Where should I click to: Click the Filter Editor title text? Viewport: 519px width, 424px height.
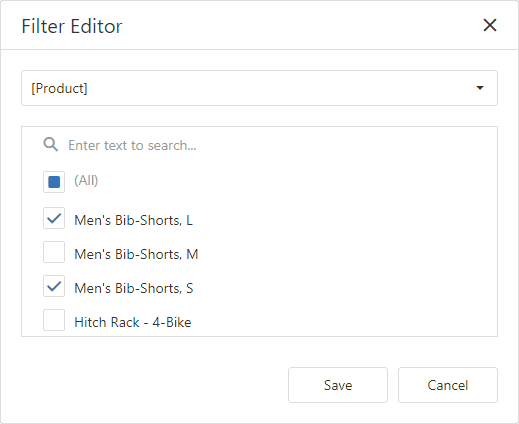[x=72, y=26]
